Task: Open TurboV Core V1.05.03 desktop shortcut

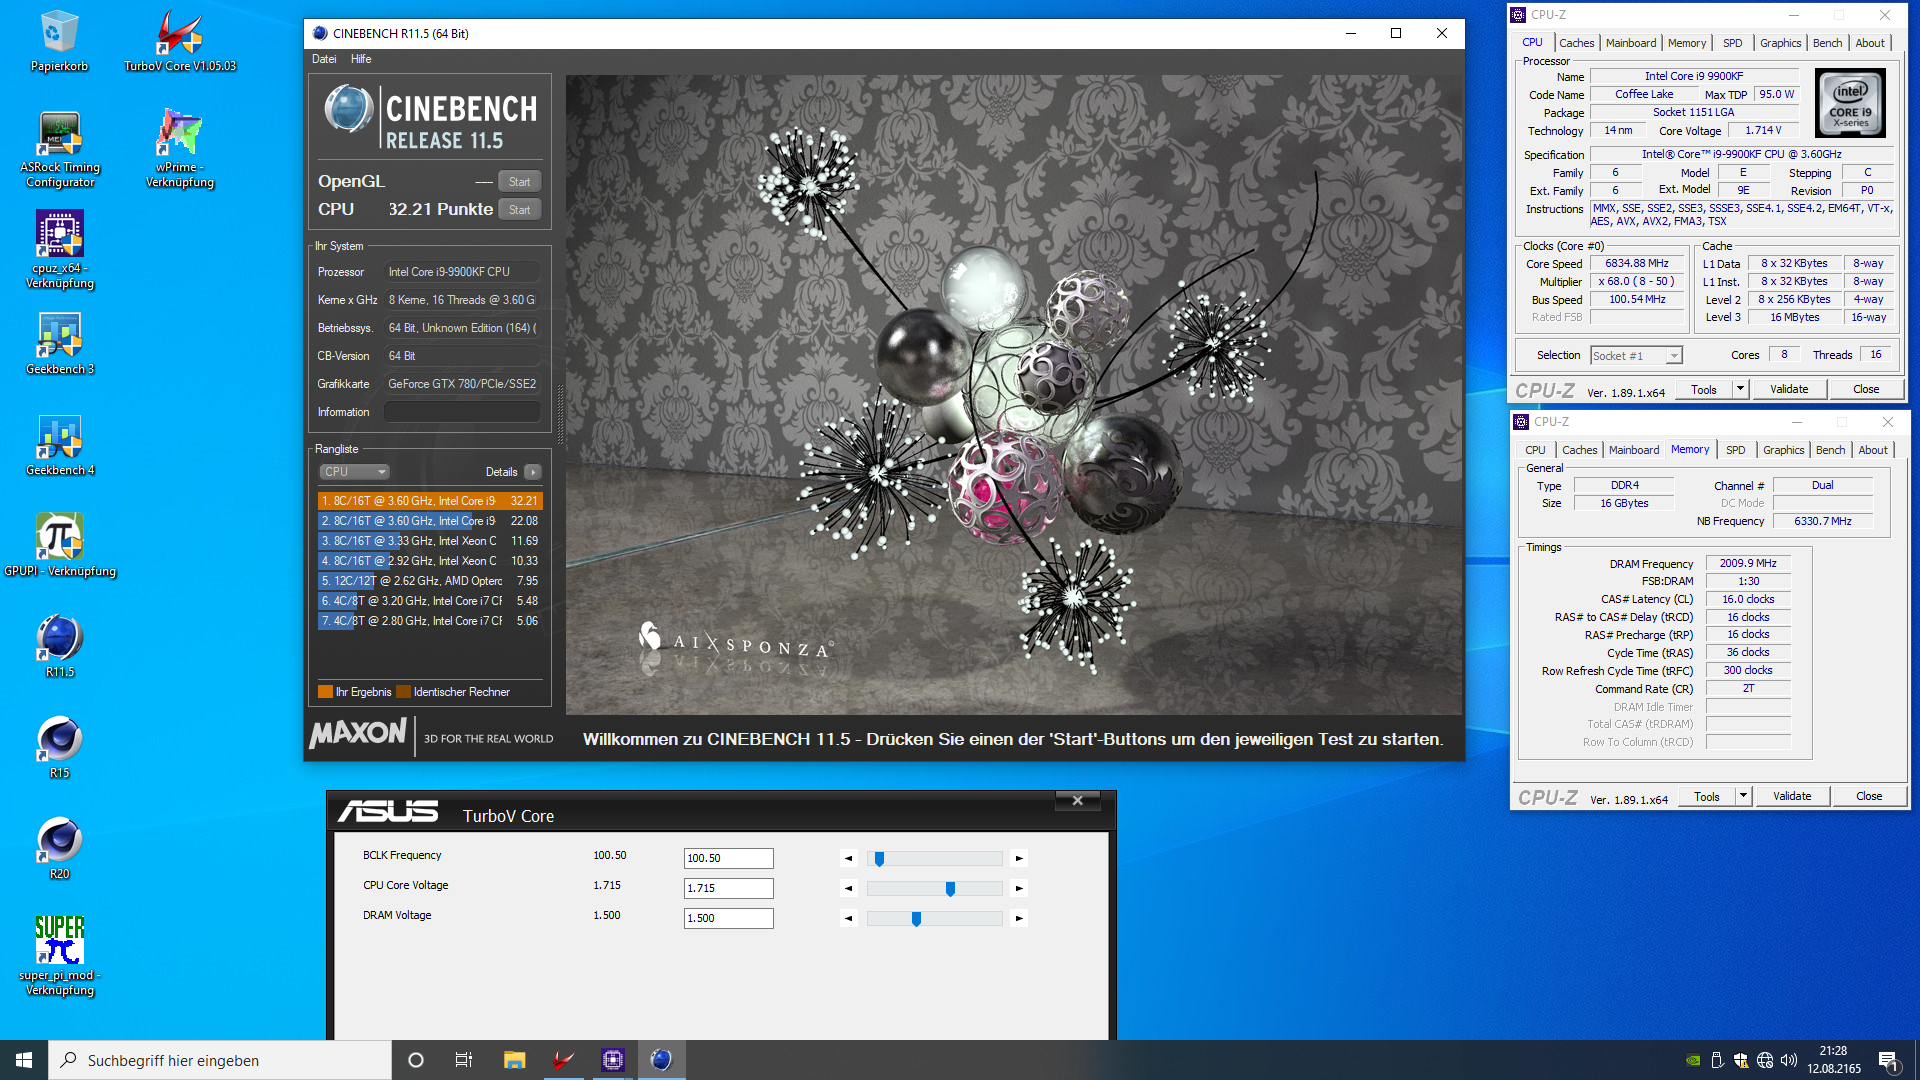Action: pyautogui.click(x=180, y=40)
